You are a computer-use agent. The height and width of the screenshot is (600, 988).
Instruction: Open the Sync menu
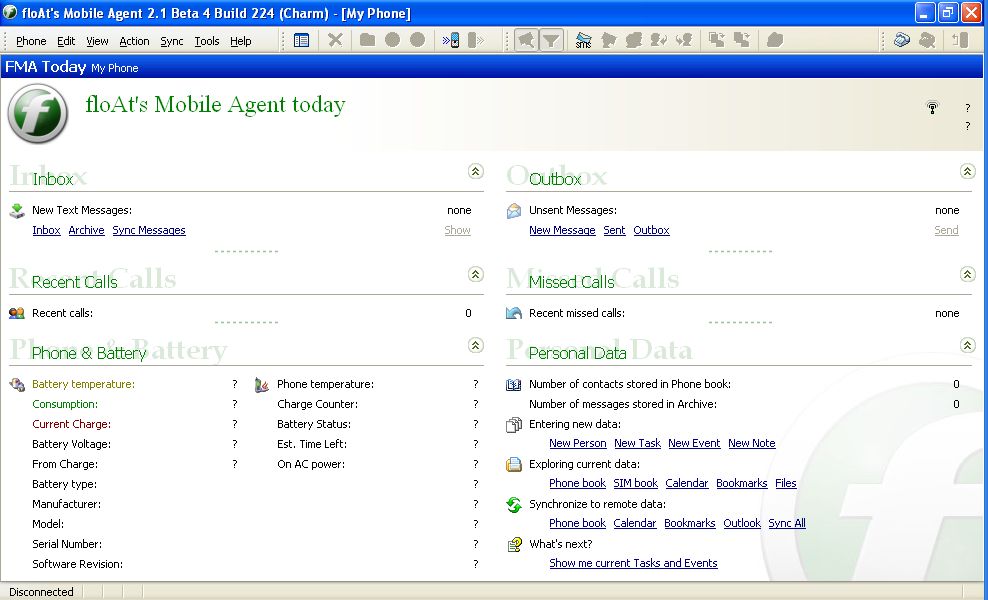pyautogui.click(x=171, y=41)
